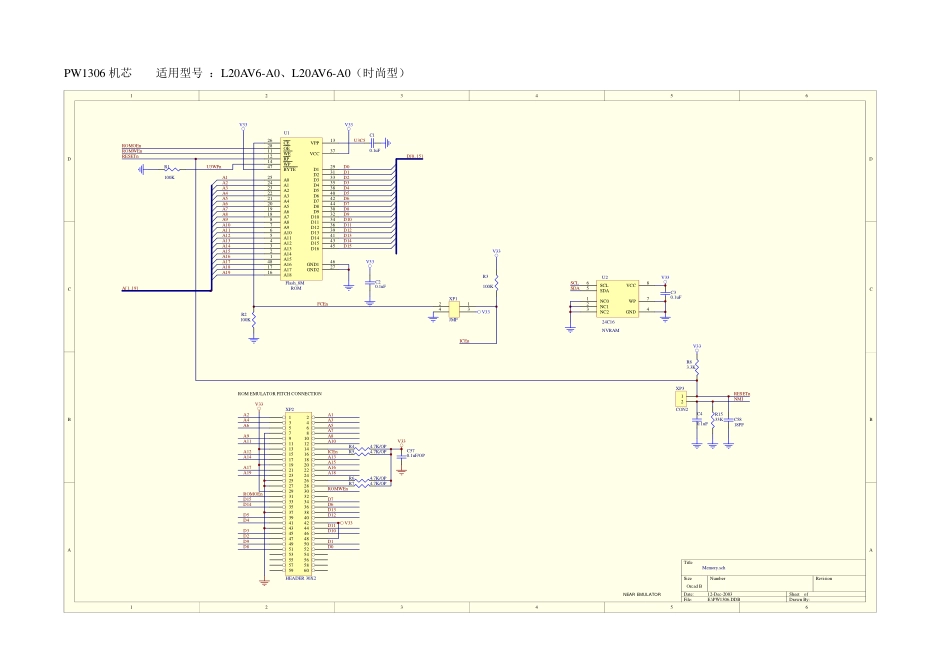Click the XP1 jumper component
Viewport: 950px width, 672px height.
(x=453, y=308)
